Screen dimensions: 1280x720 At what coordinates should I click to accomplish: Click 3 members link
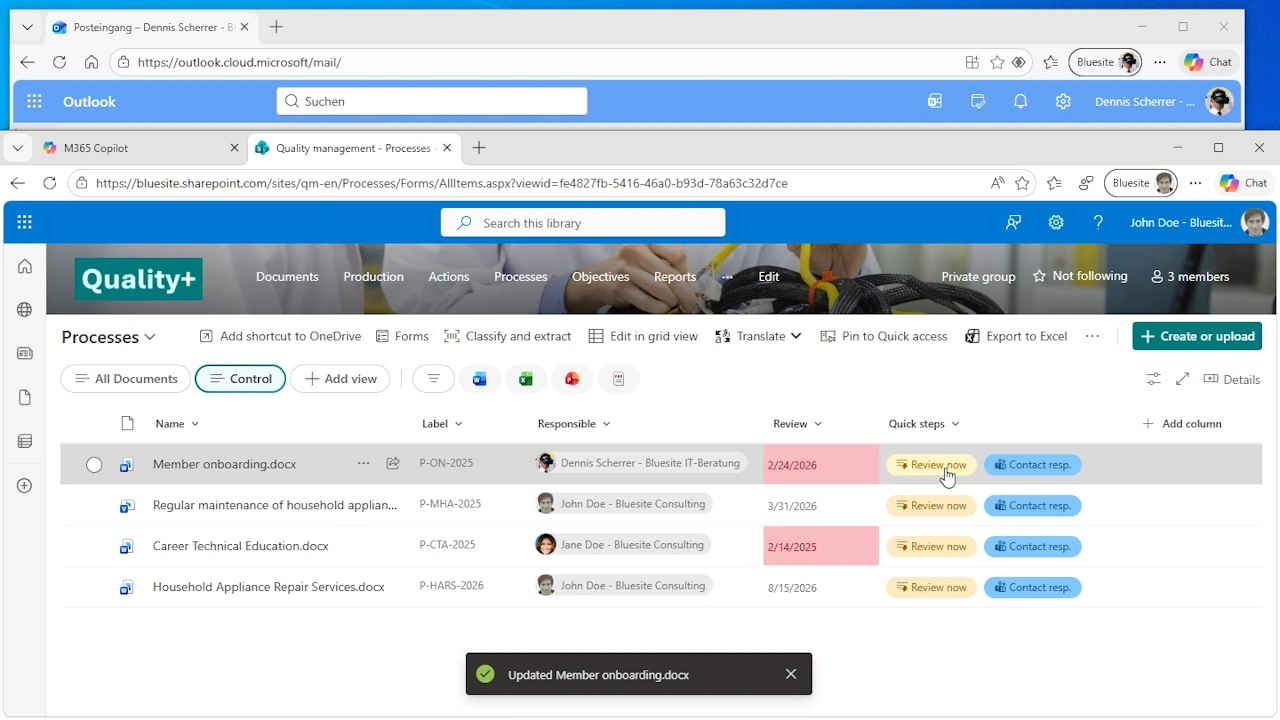point(1190,276)
